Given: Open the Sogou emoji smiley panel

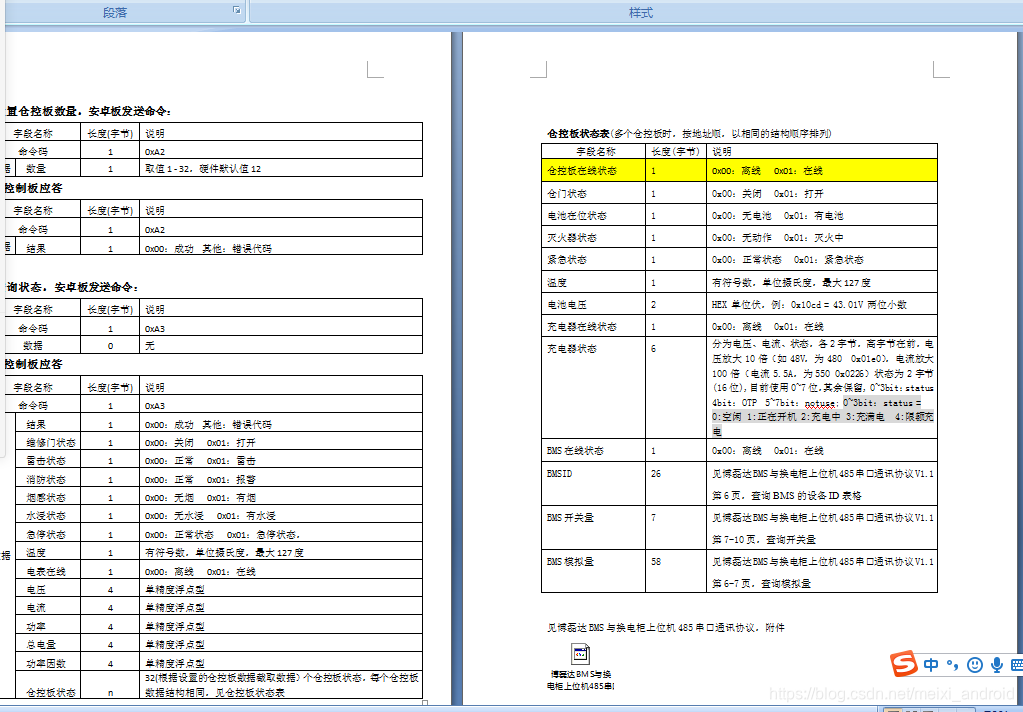Looking at the screenshot, I should tap(974, 665).
